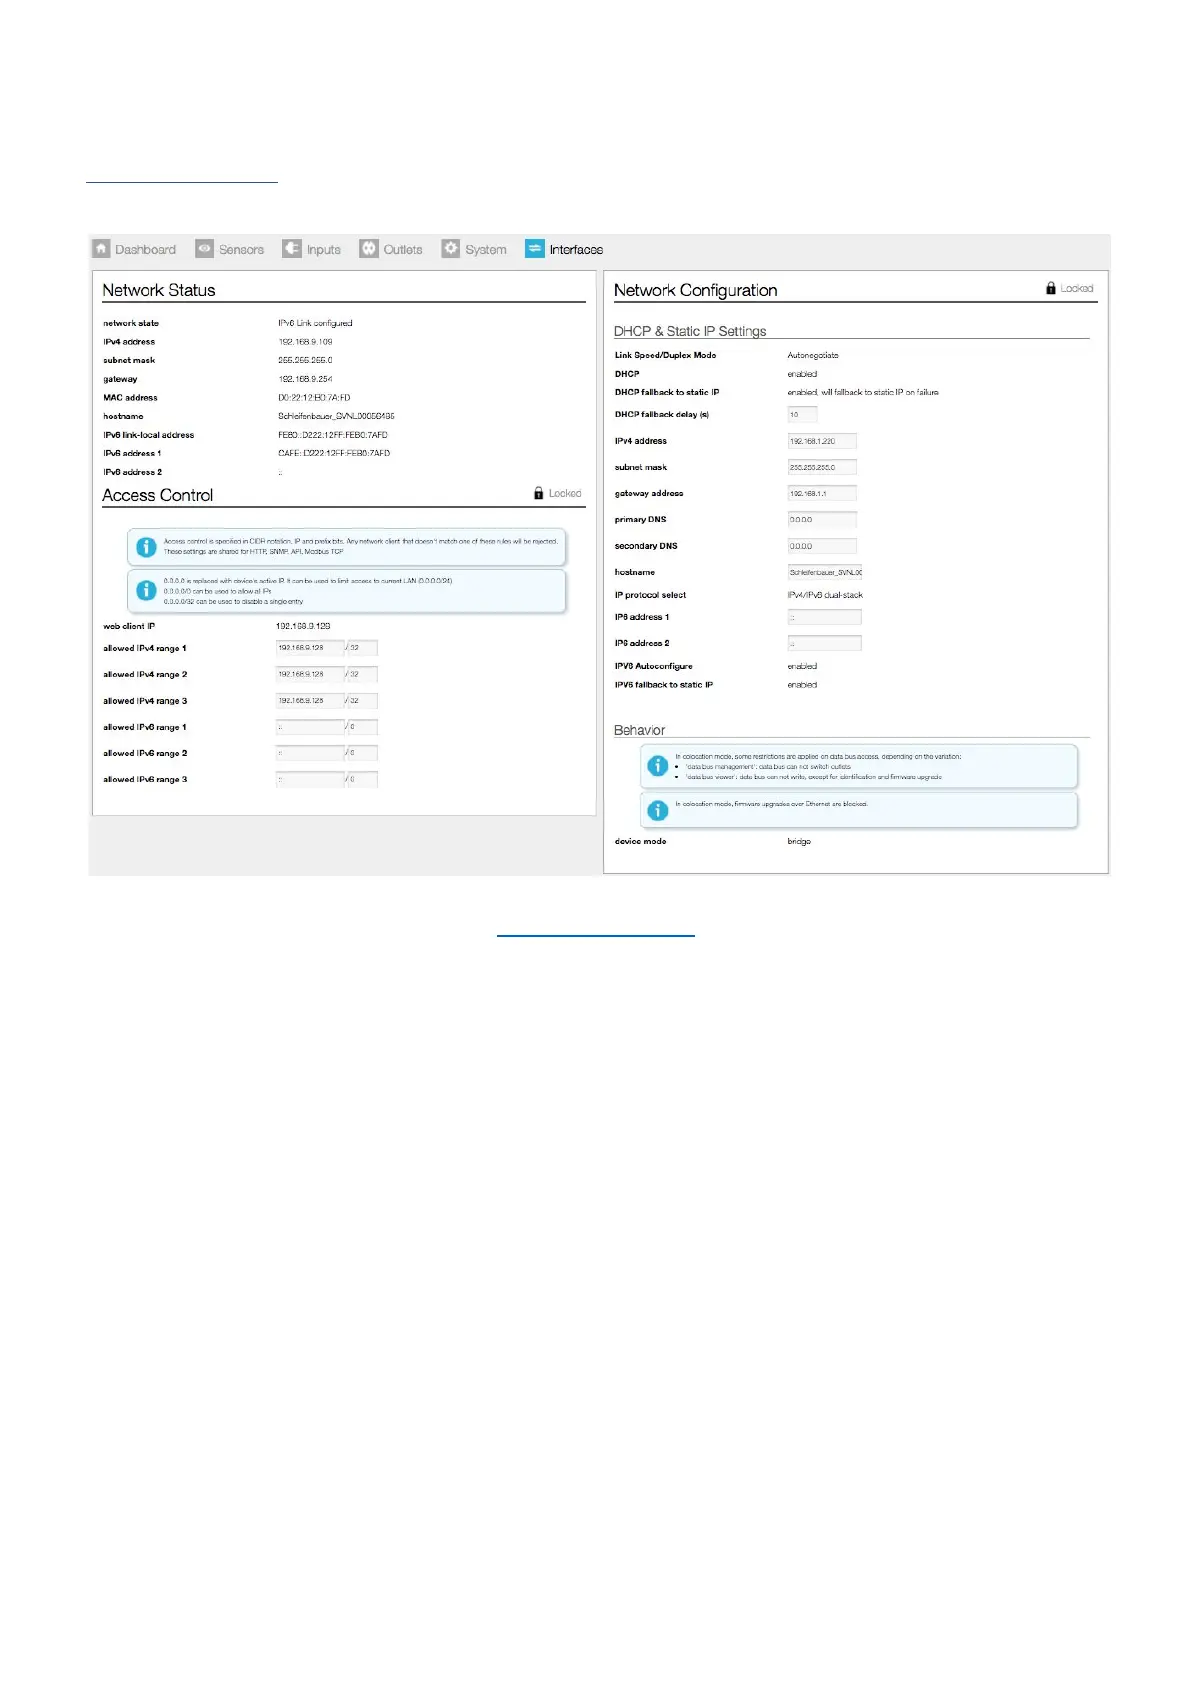Screen dimensions: 1192x1686
Task: Click the IPv6 address 1 value starting CAFE
Action: coord(334,453)
